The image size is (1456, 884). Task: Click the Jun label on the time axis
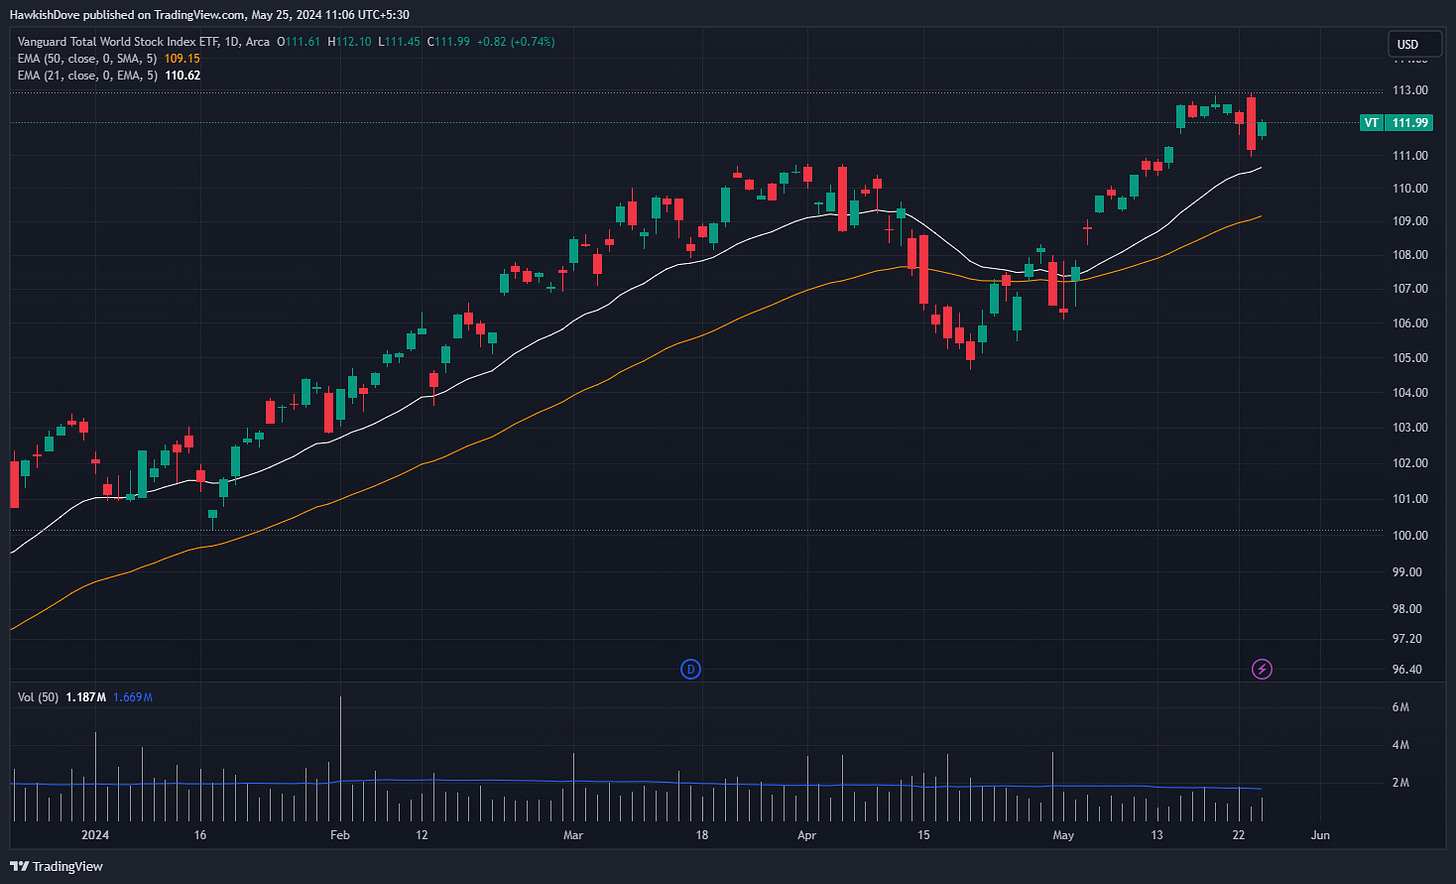1320,835
